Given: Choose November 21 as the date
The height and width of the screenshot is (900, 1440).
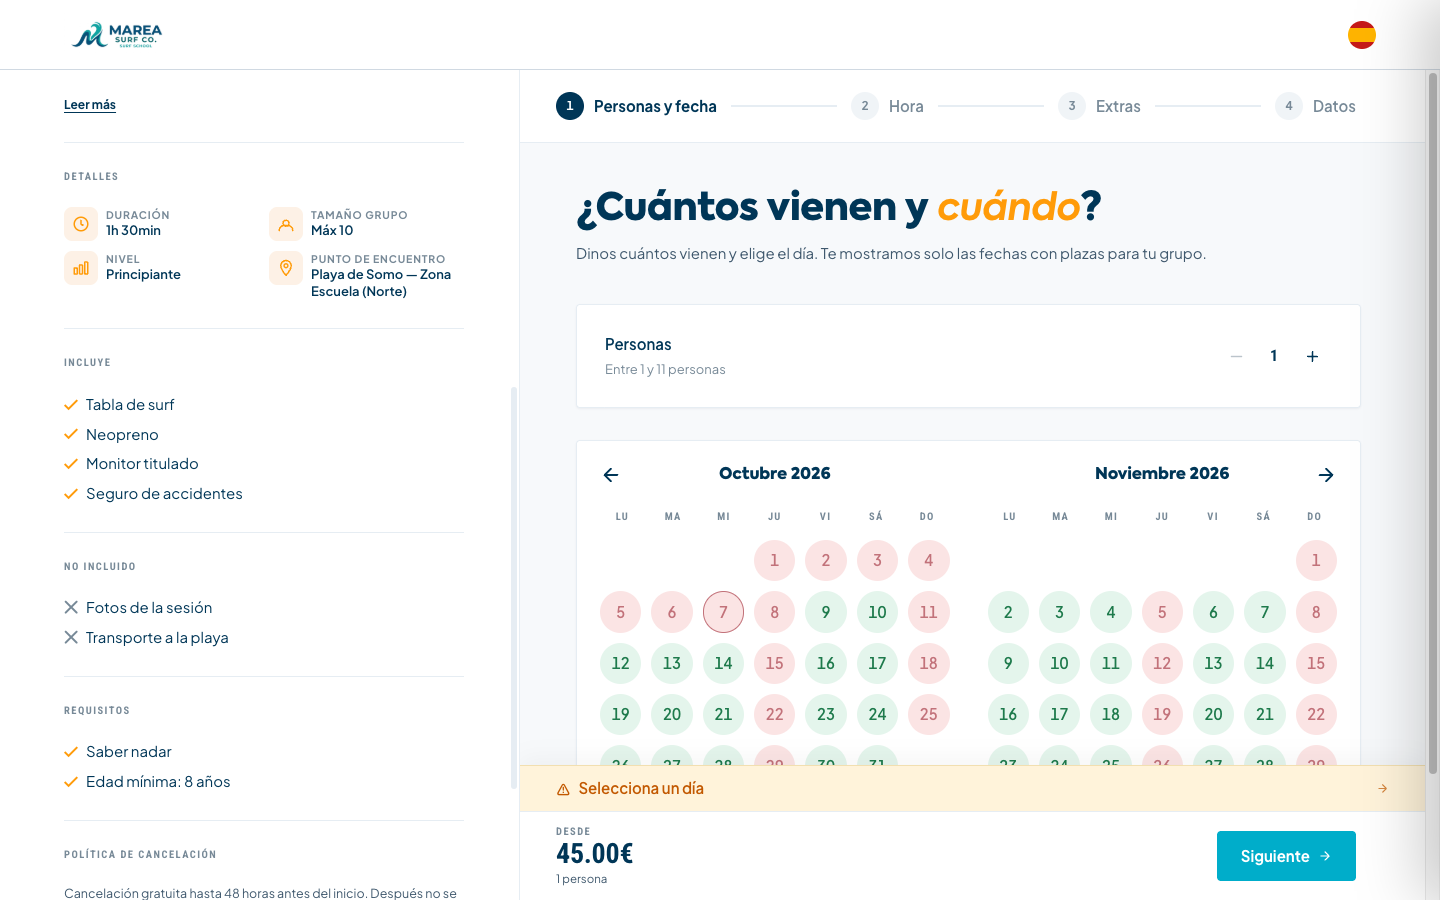Looking at the screenshot, I should click(x=1265, y=714).
